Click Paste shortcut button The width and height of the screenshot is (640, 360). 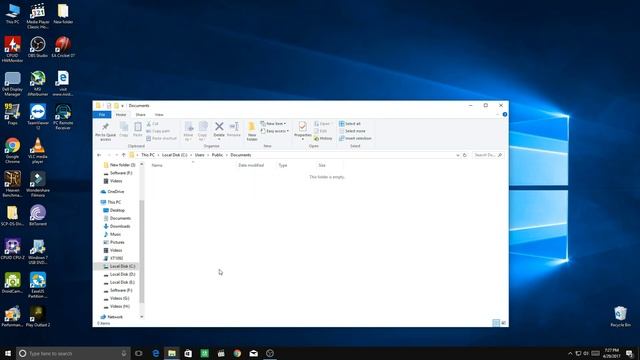[x=161, y=138]
